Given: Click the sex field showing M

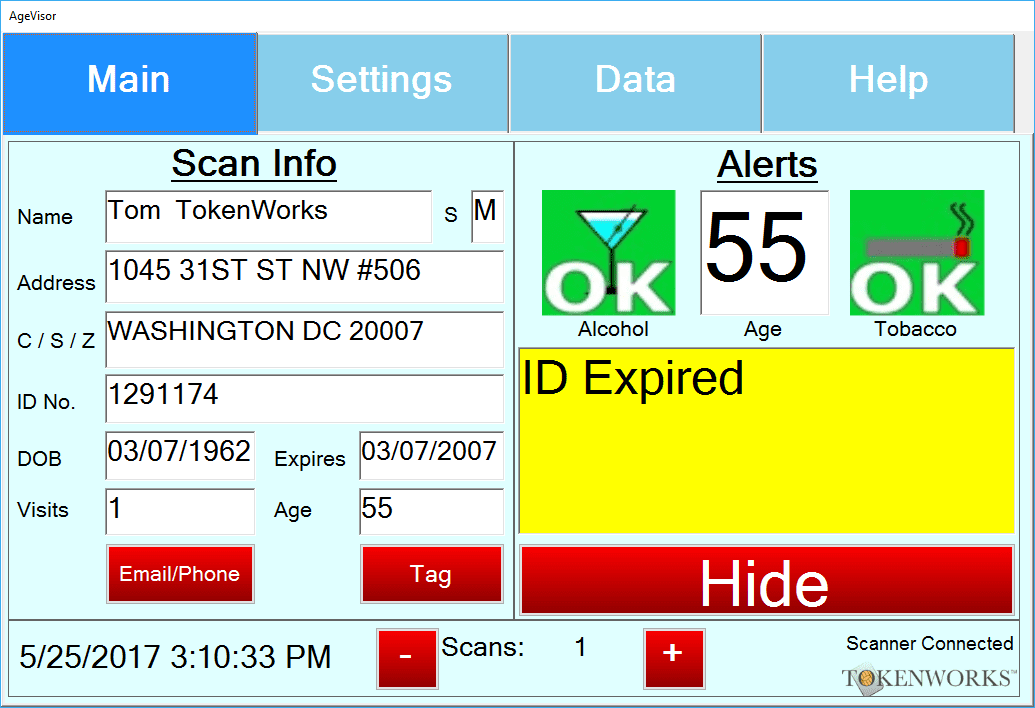Looking at the screenshot, I should [487, 216].
